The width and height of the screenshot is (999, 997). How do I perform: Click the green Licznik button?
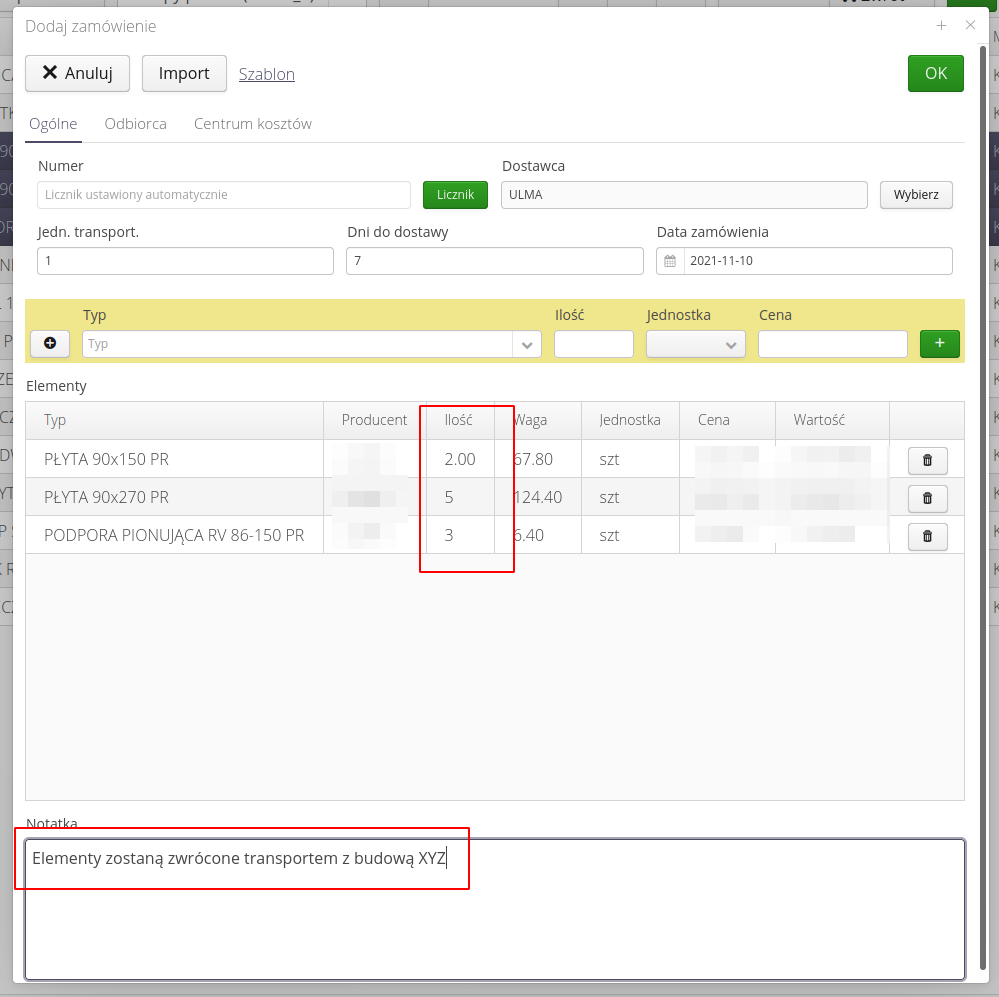(x=455, y=195)
